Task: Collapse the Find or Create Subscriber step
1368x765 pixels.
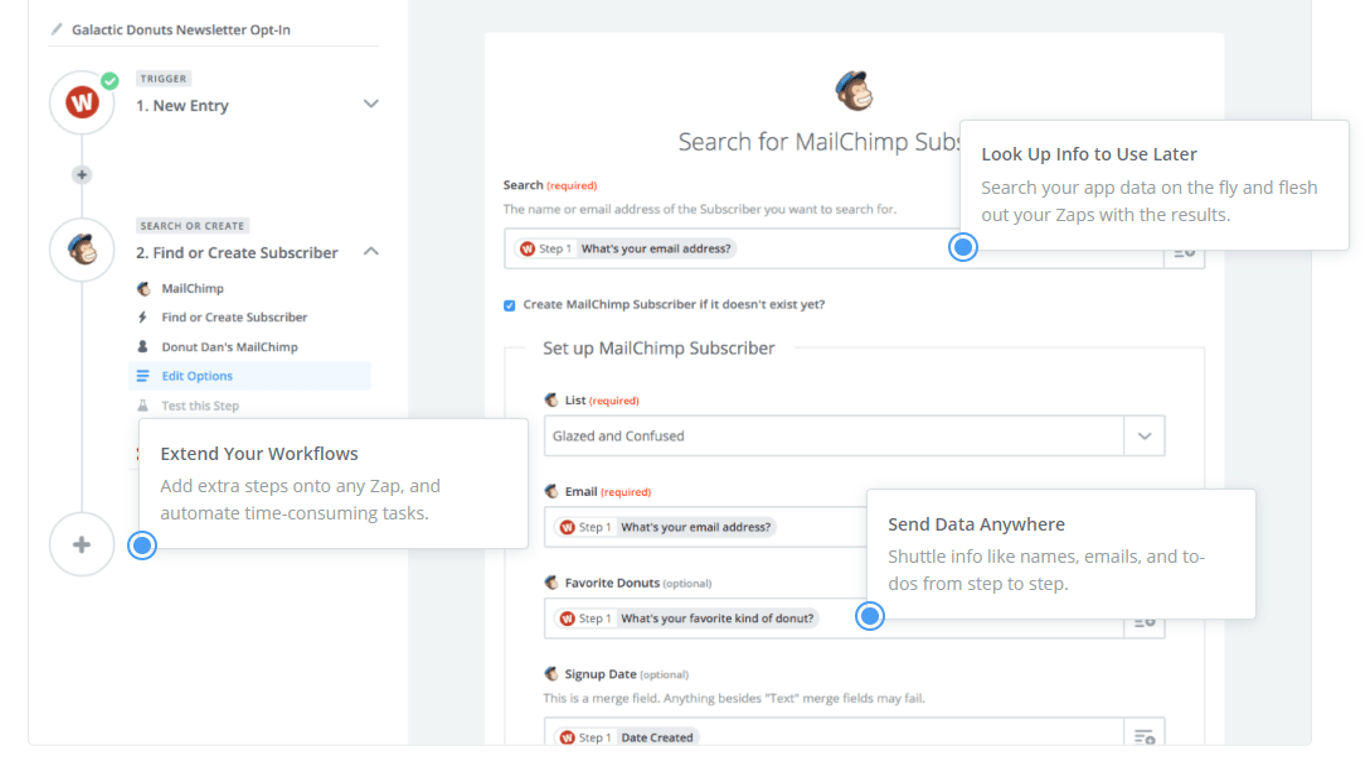Action: [x=371, y=252]
